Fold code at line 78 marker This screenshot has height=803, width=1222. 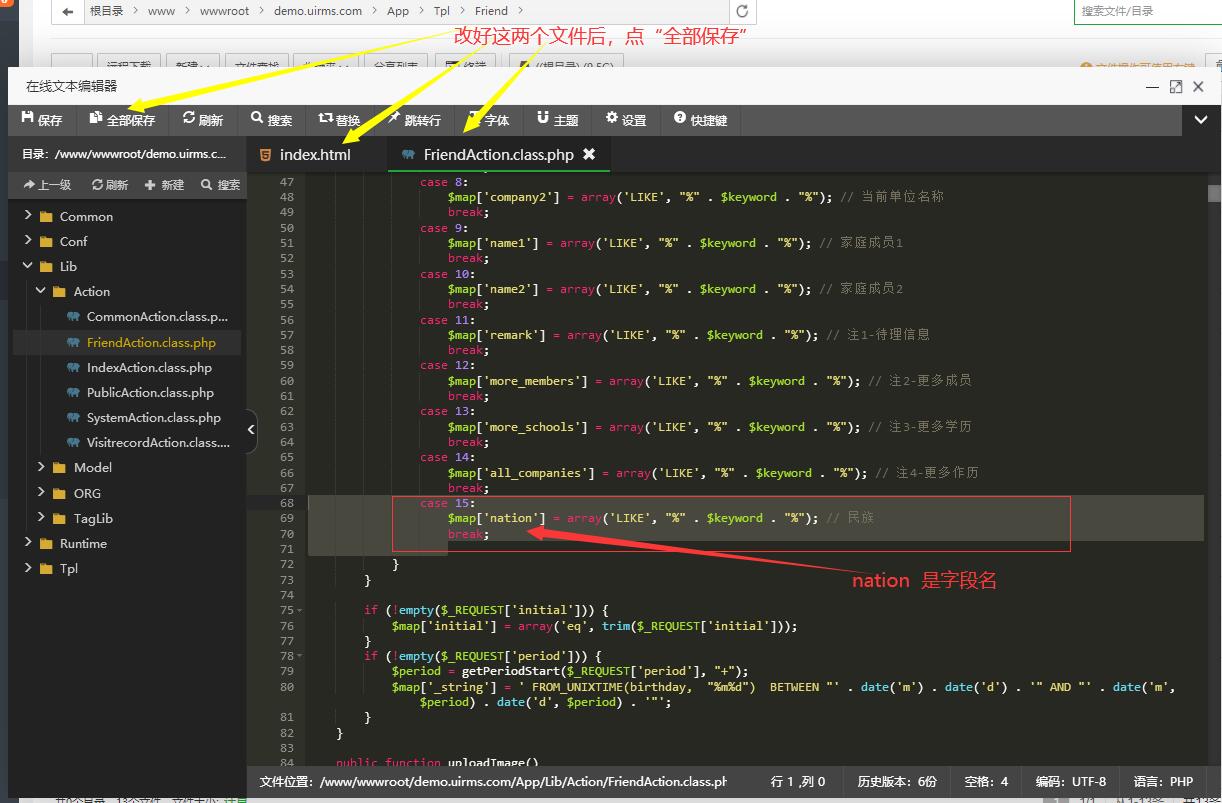[300, 656]
